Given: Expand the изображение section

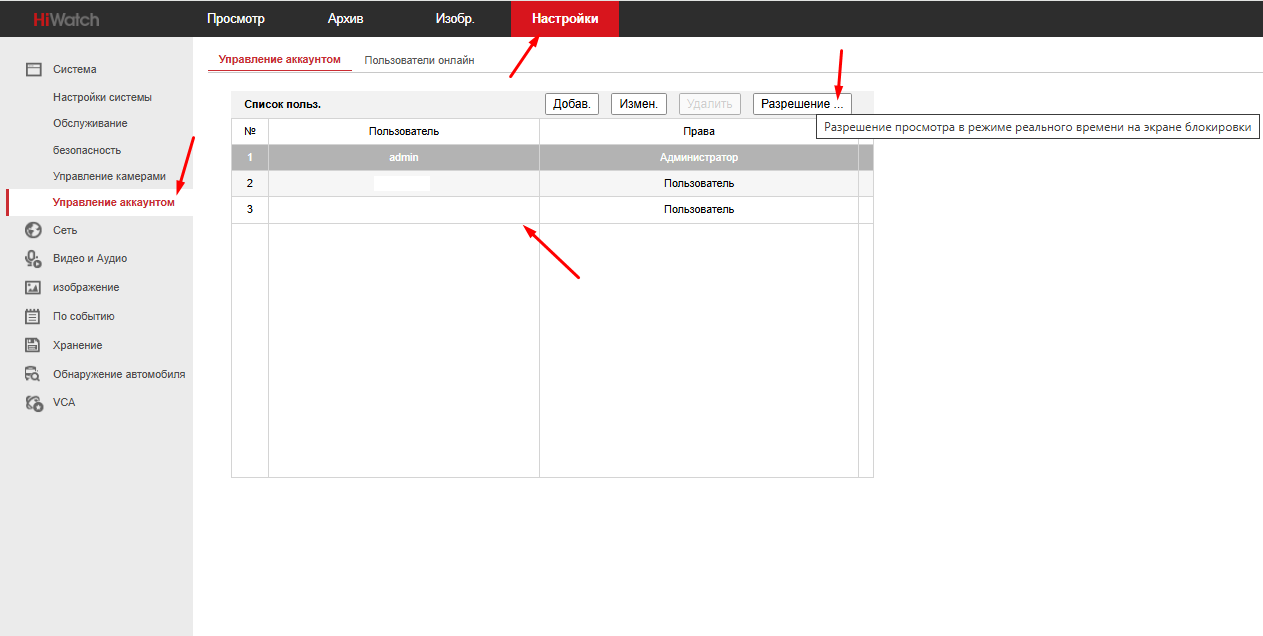Looking at the screenshot, I should pos(86,287).
